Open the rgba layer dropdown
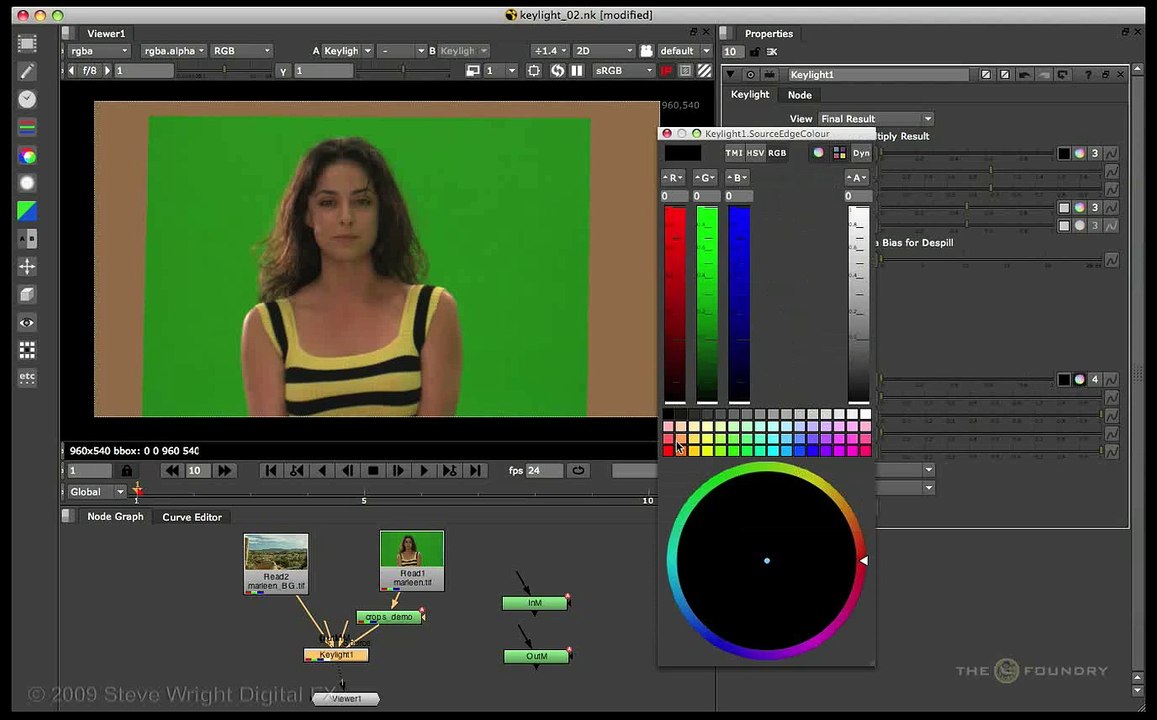Image resolution: width=1157 pixels, height=720 pixels. tap(100, 51)
